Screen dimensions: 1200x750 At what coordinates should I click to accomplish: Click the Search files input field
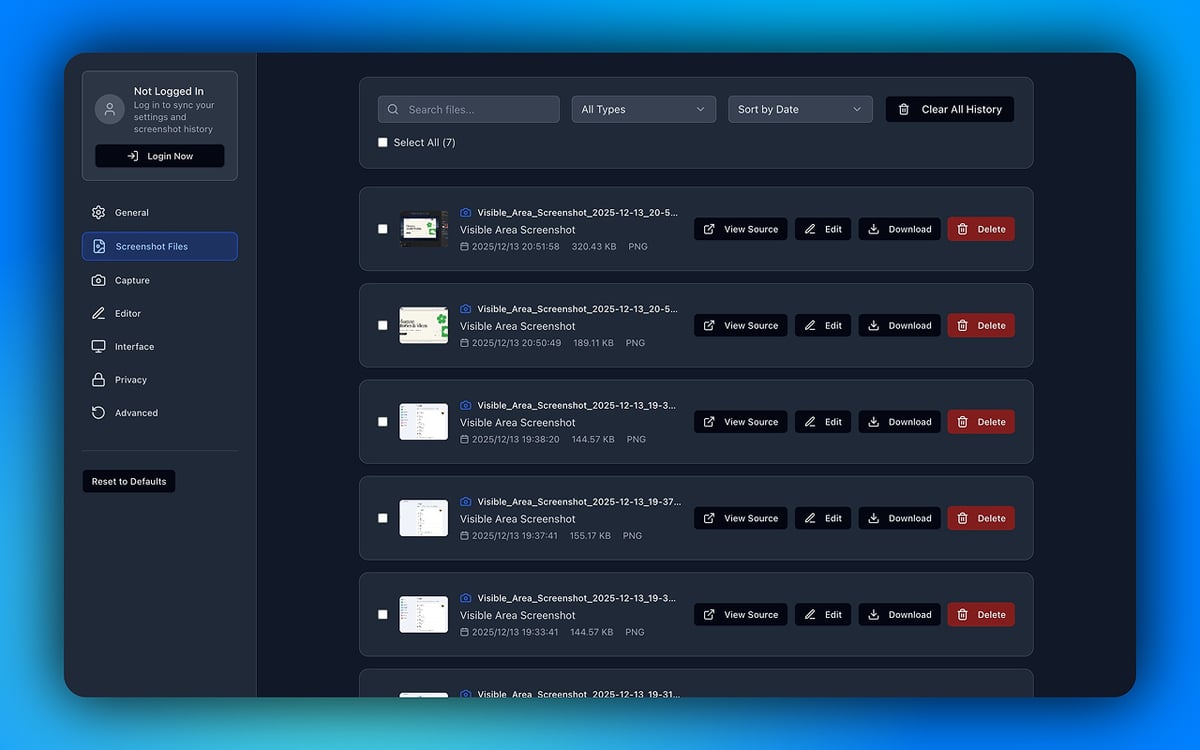(468, 109)
